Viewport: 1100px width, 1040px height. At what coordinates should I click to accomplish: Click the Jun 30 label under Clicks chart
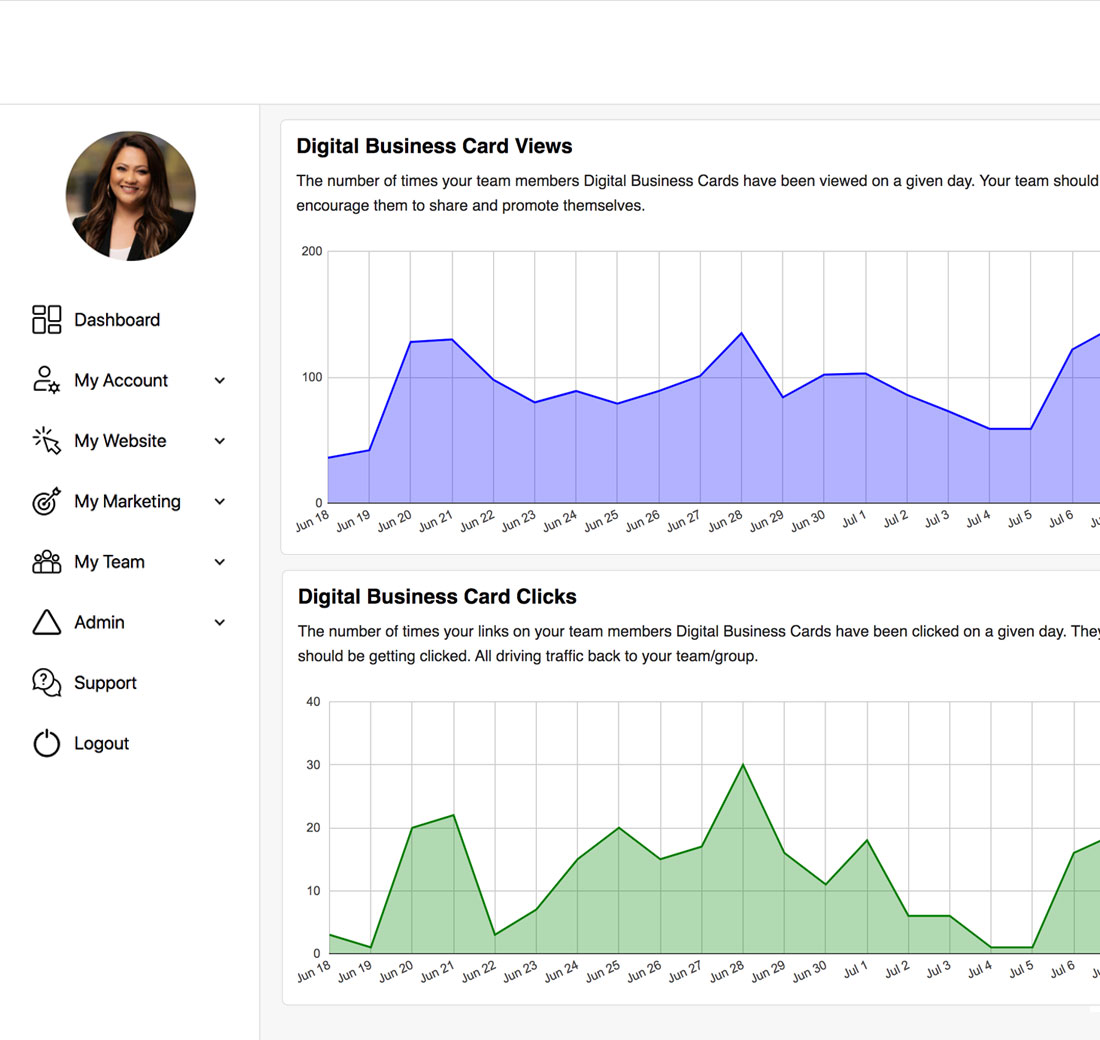809,972
